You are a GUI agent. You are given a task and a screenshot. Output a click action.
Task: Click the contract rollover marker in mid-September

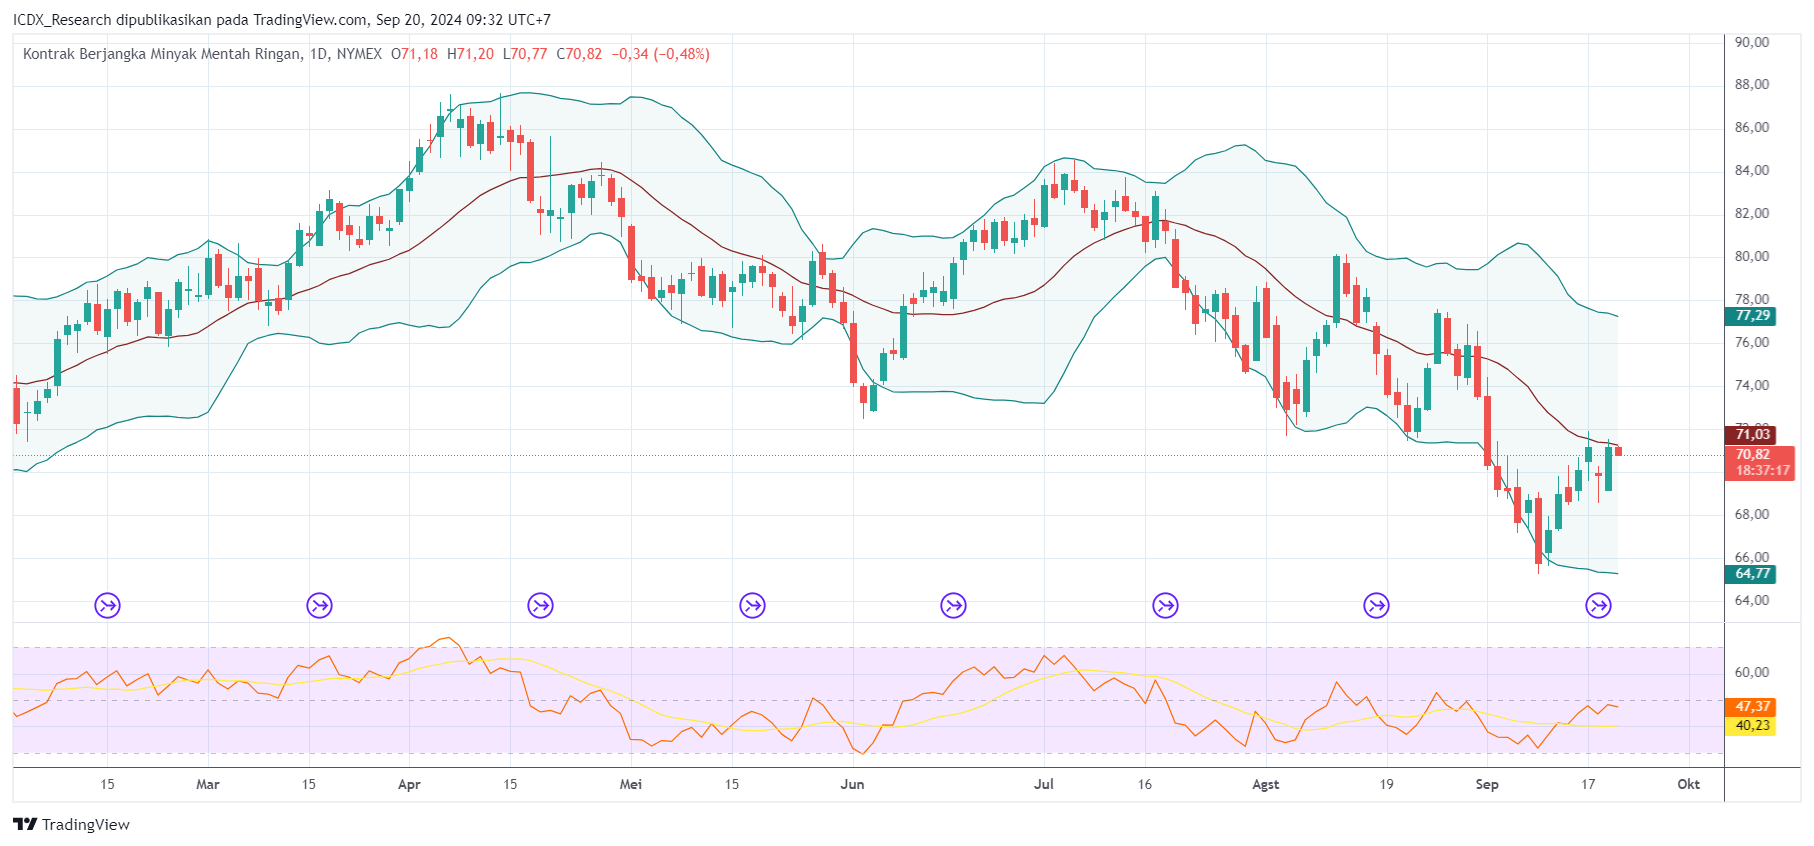pyautogui.click(x=1598, y=605)
